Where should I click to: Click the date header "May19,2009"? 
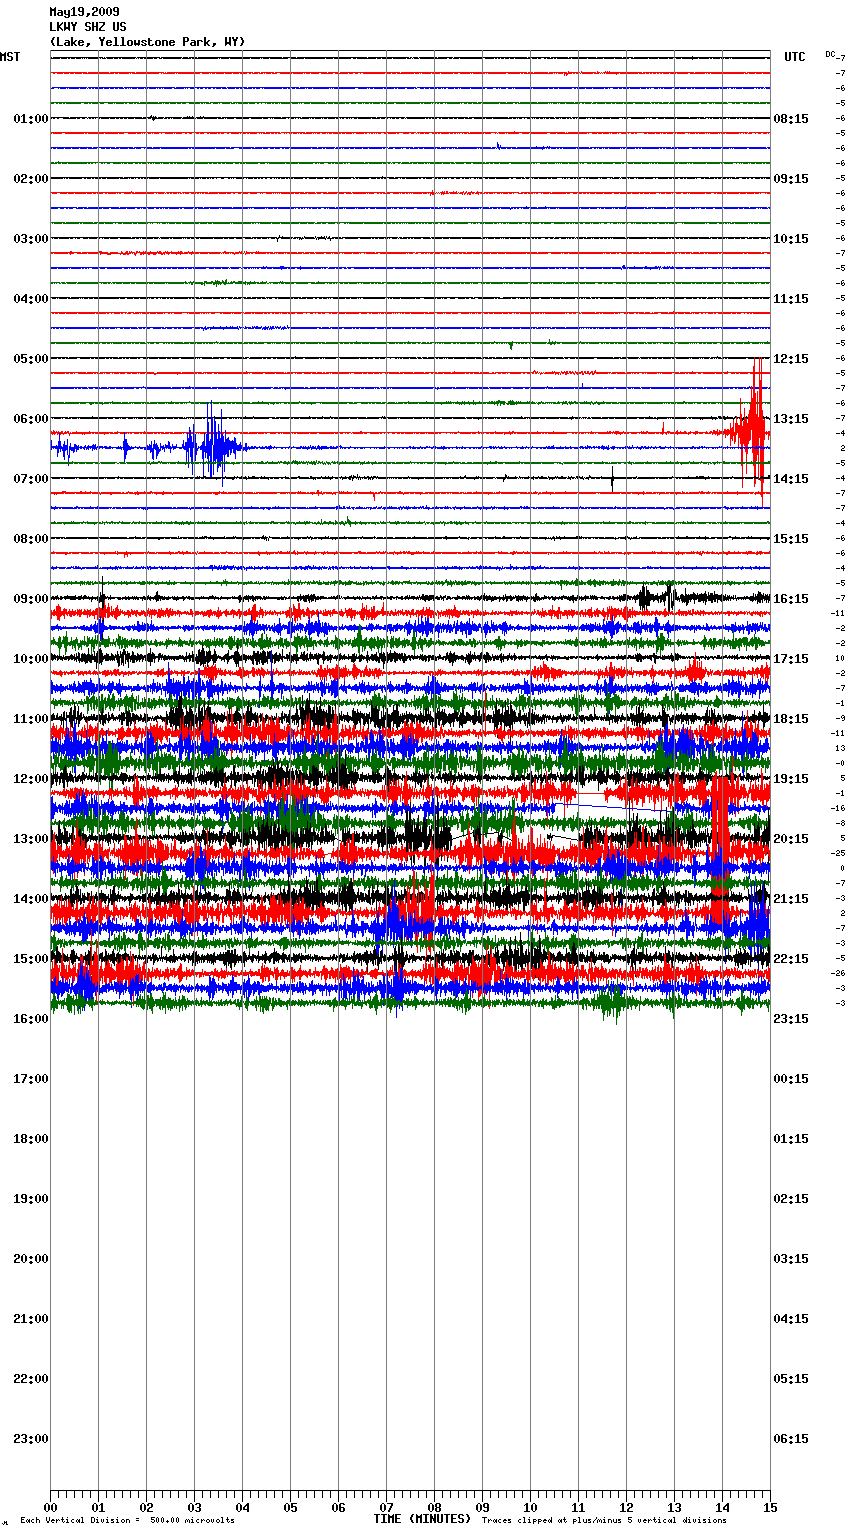pyautogui.click(x=84, y=12)
